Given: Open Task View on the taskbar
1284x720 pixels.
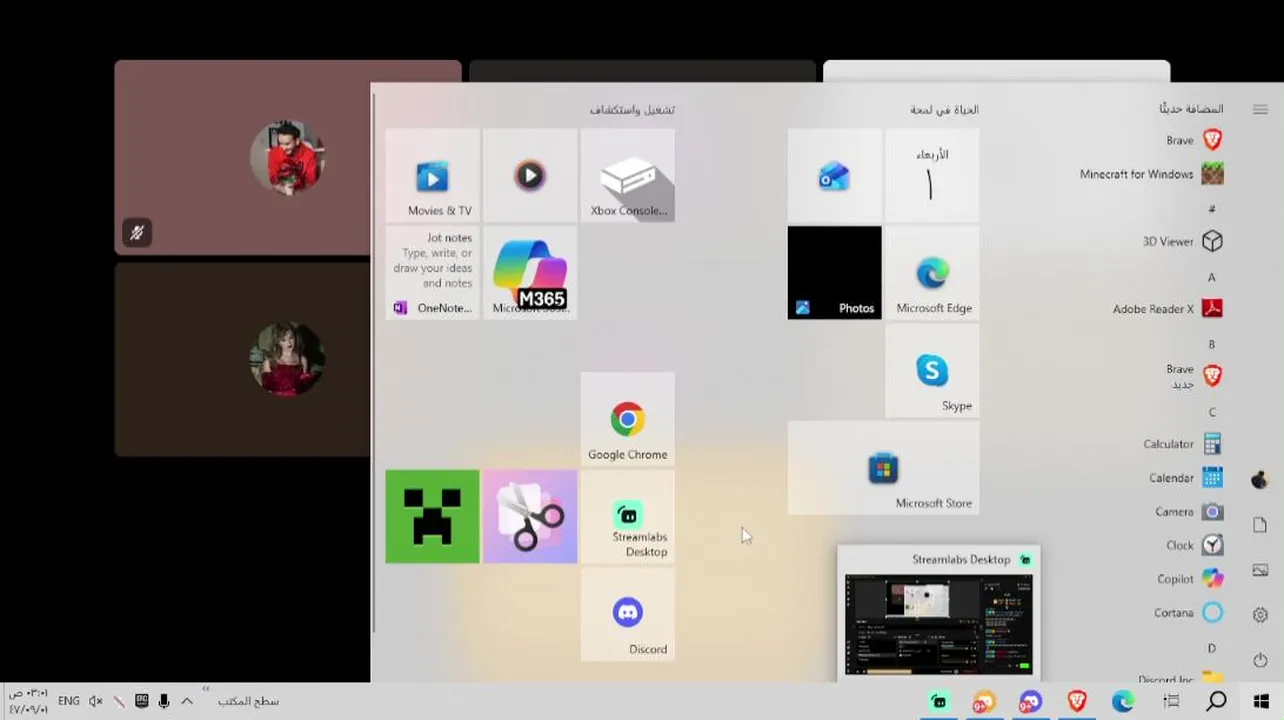Looking at the screenshot, I should pos(1171,701).
